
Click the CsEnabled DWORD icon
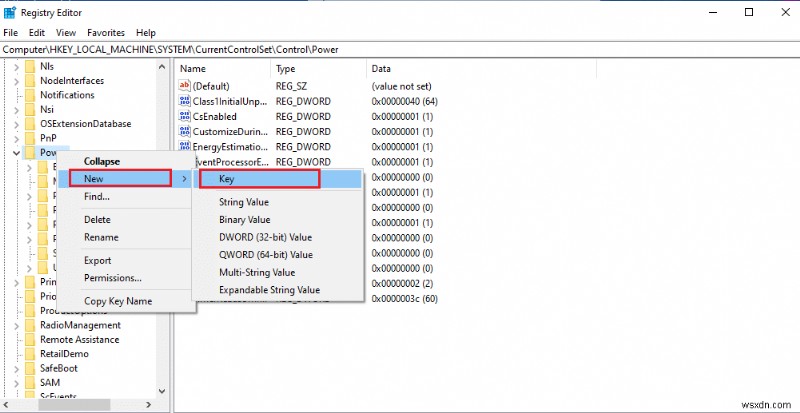pyautogui.click(x=185, y=116)
